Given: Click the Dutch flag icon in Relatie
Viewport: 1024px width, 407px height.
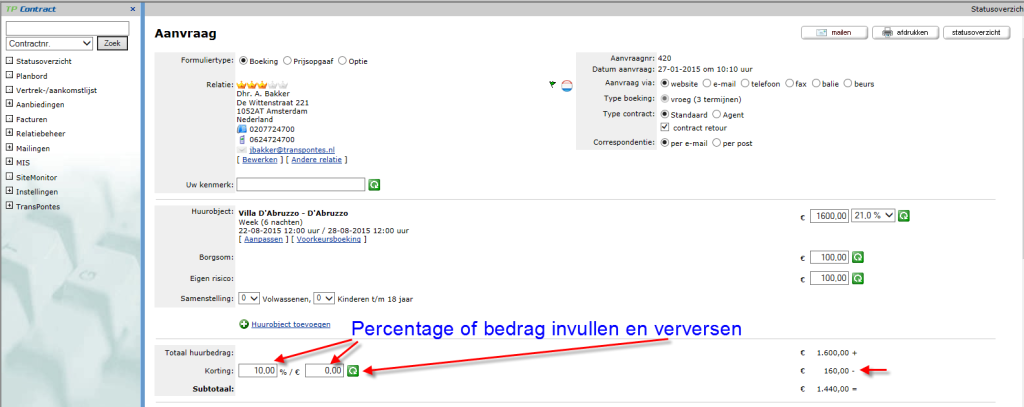Looking at the screenshot, I should point(566,85).
